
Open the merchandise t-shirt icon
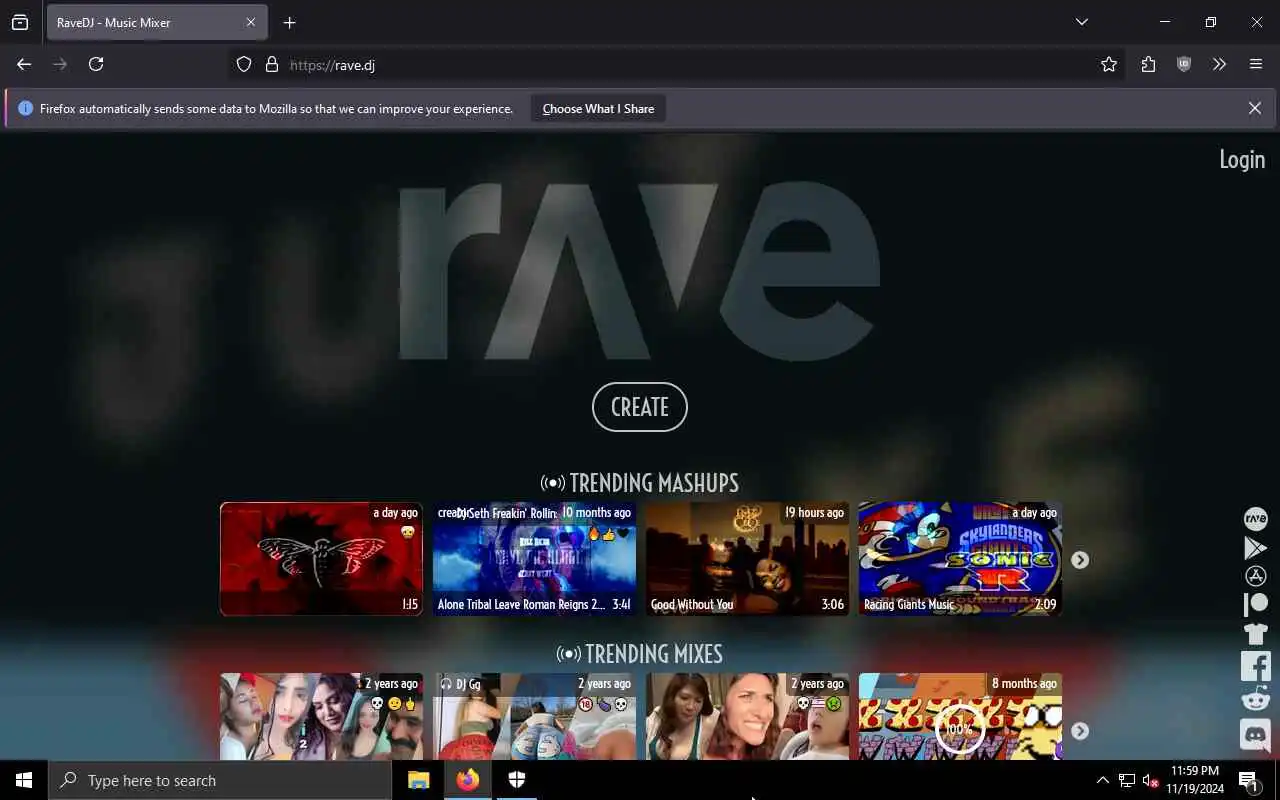1255,634
